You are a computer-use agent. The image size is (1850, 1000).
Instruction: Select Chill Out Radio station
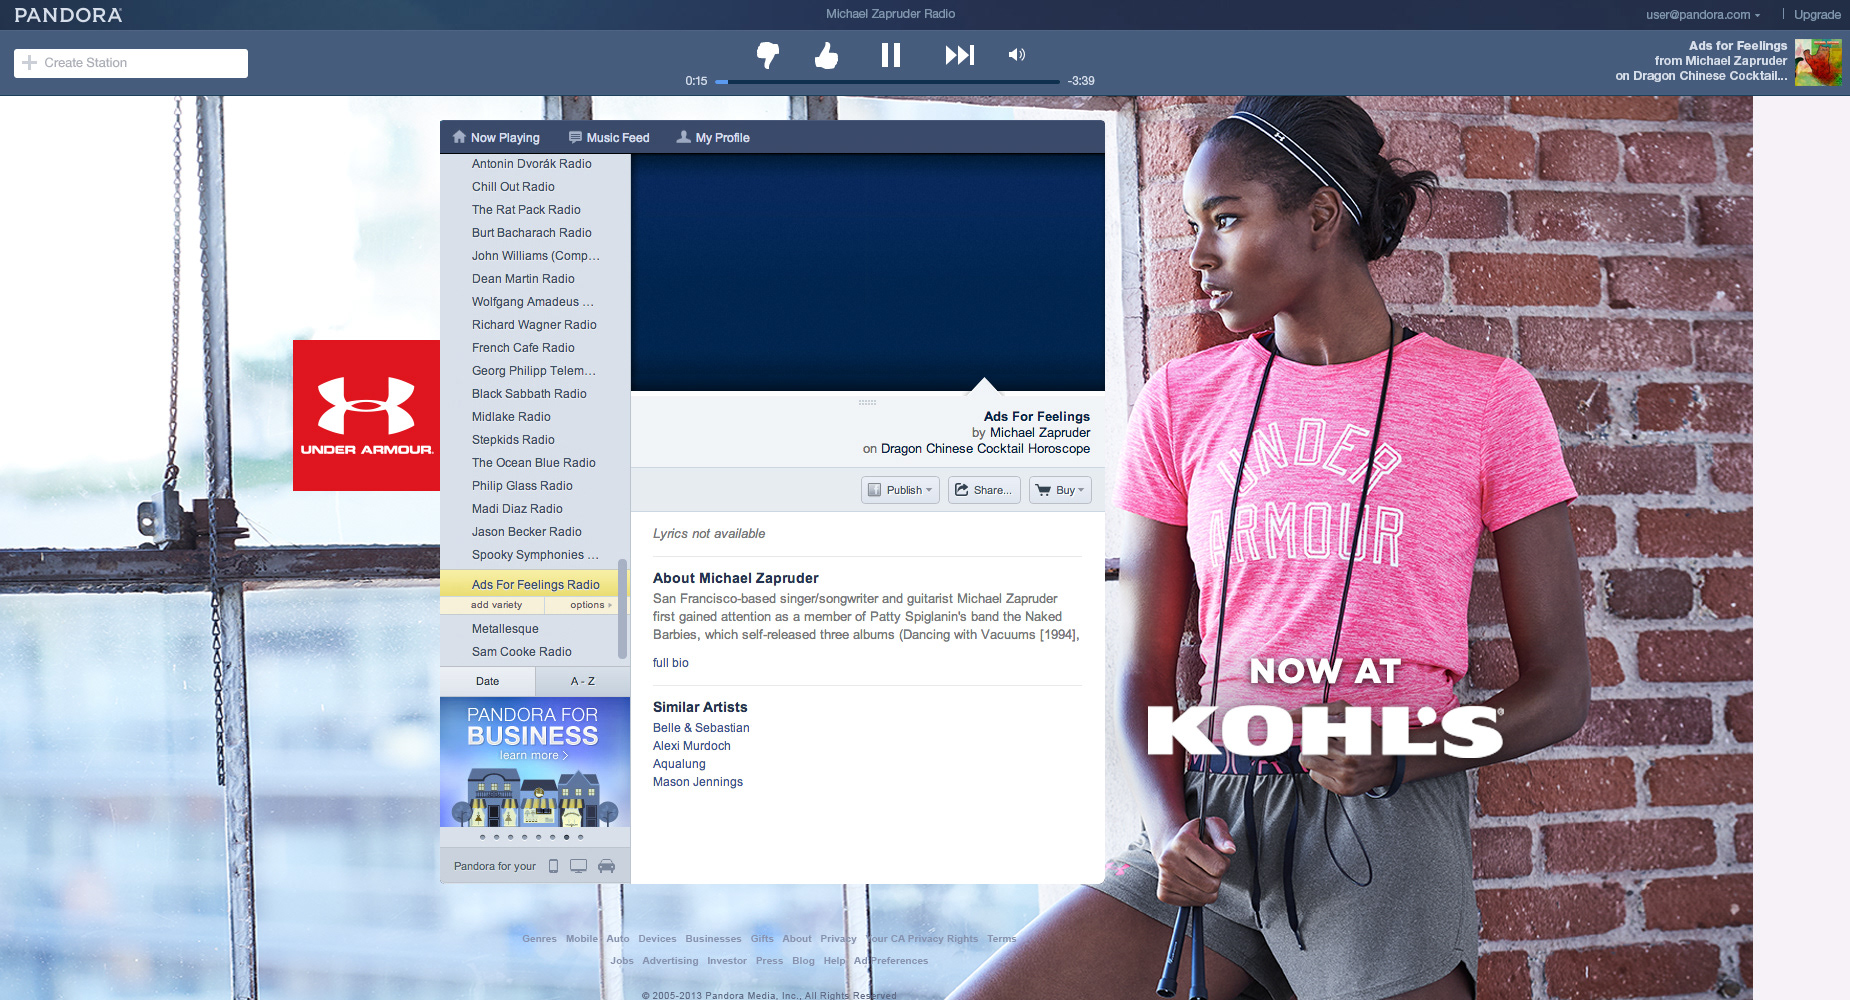[513, 187]
